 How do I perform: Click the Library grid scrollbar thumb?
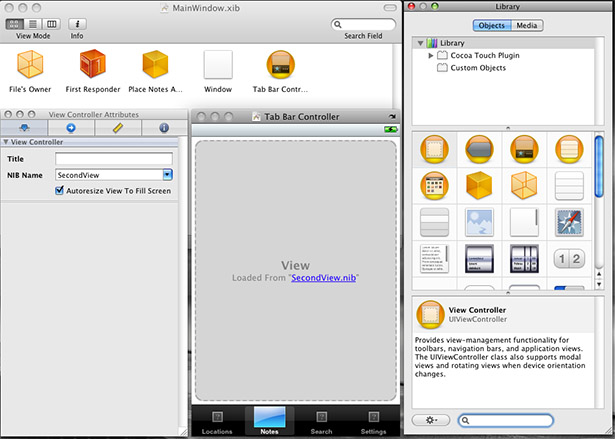tap(599, 166)
